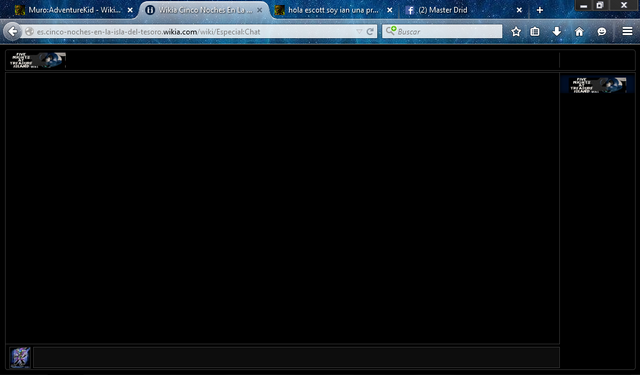This screenshot has height=375, width=640.
Task: Close the hola escott soy ian tab
Action: (x=390, y=10)
